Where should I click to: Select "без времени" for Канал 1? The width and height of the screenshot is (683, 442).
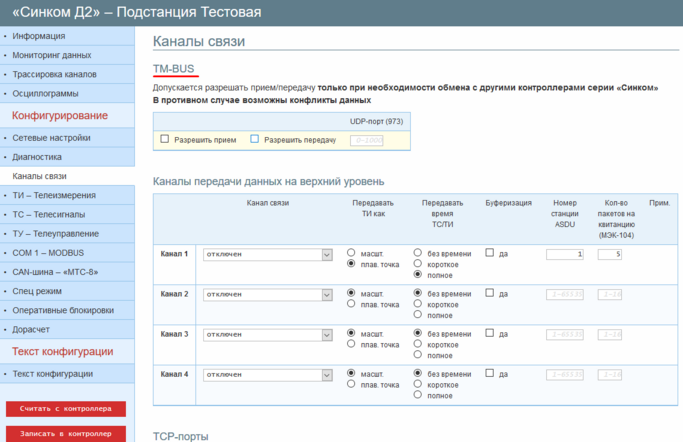point(418,253)
